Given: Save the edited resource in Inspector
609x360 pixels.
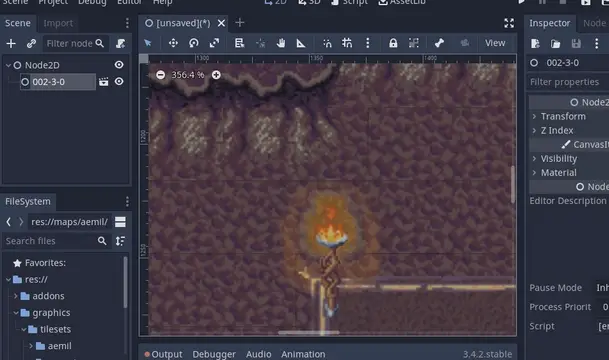Looking at the screenshot, I should 576,43.
